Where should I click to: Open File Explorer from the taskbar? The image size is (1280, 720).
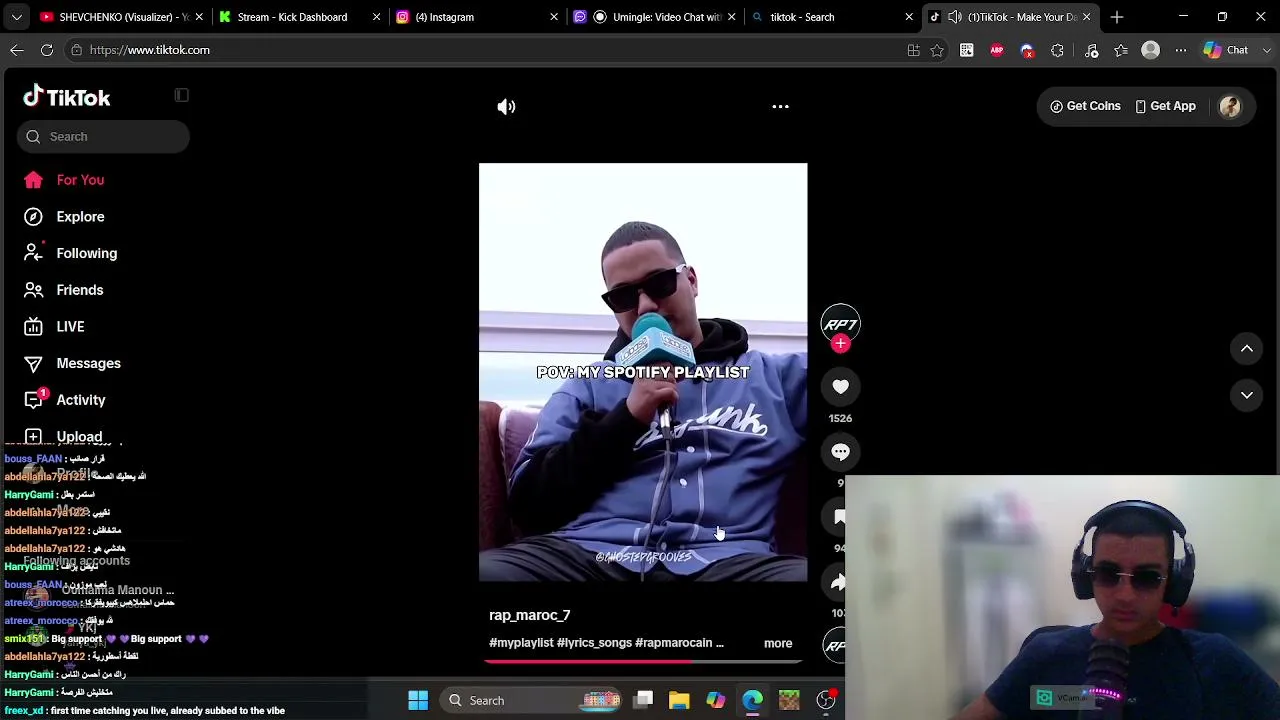pyautogui.click(x=679, y=700)
